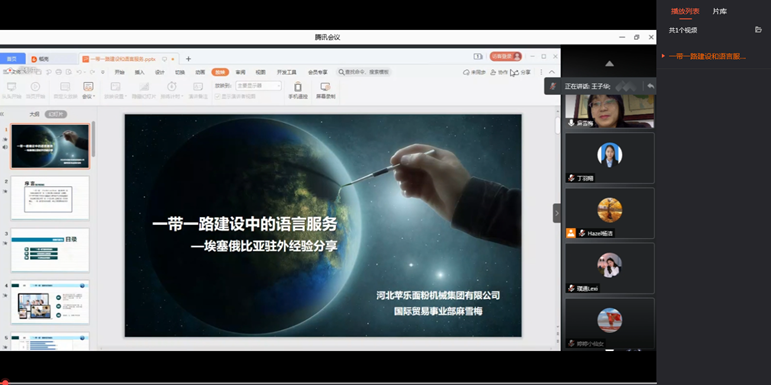The image size is (771, 385).
Task: Click the 访客登录 login button
Action: point(505,57)
